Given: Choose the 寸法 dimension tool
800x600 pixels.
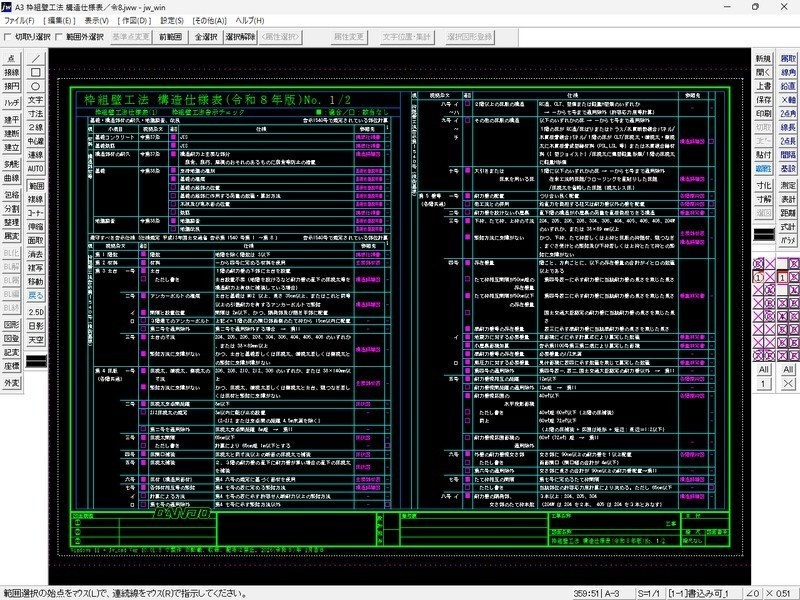Looking at the screenshot, I should coord(36,115).
